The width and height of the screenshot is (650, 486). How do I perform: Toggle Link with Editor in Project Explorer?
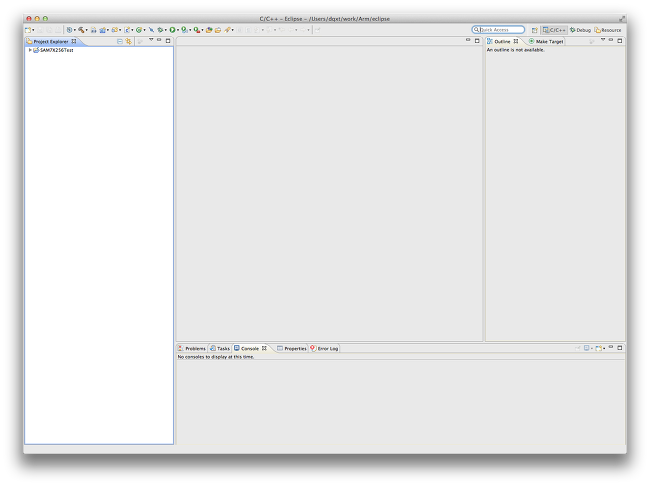[129, 41]
